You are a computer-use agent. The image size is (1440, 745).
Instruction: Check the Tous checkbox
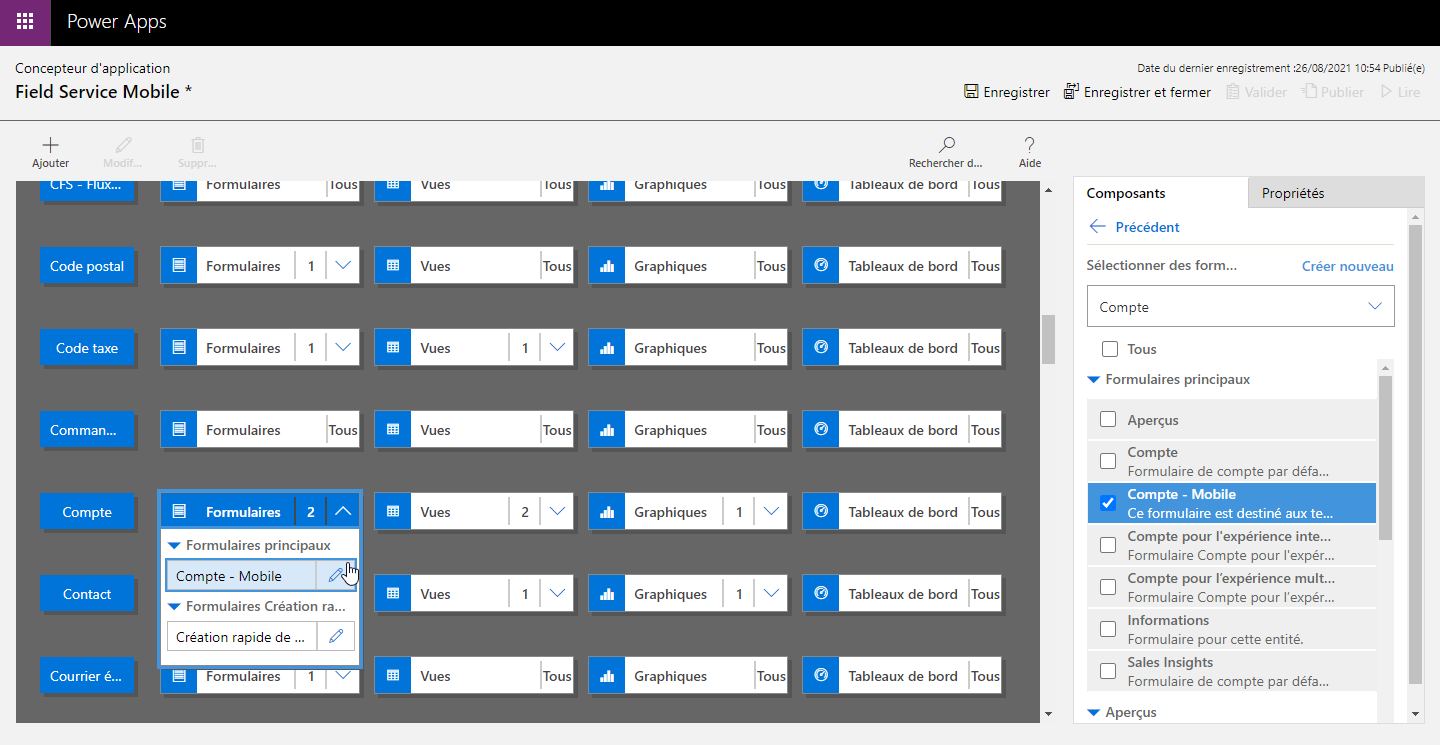pyautogui.click(x=1109, y=349)
